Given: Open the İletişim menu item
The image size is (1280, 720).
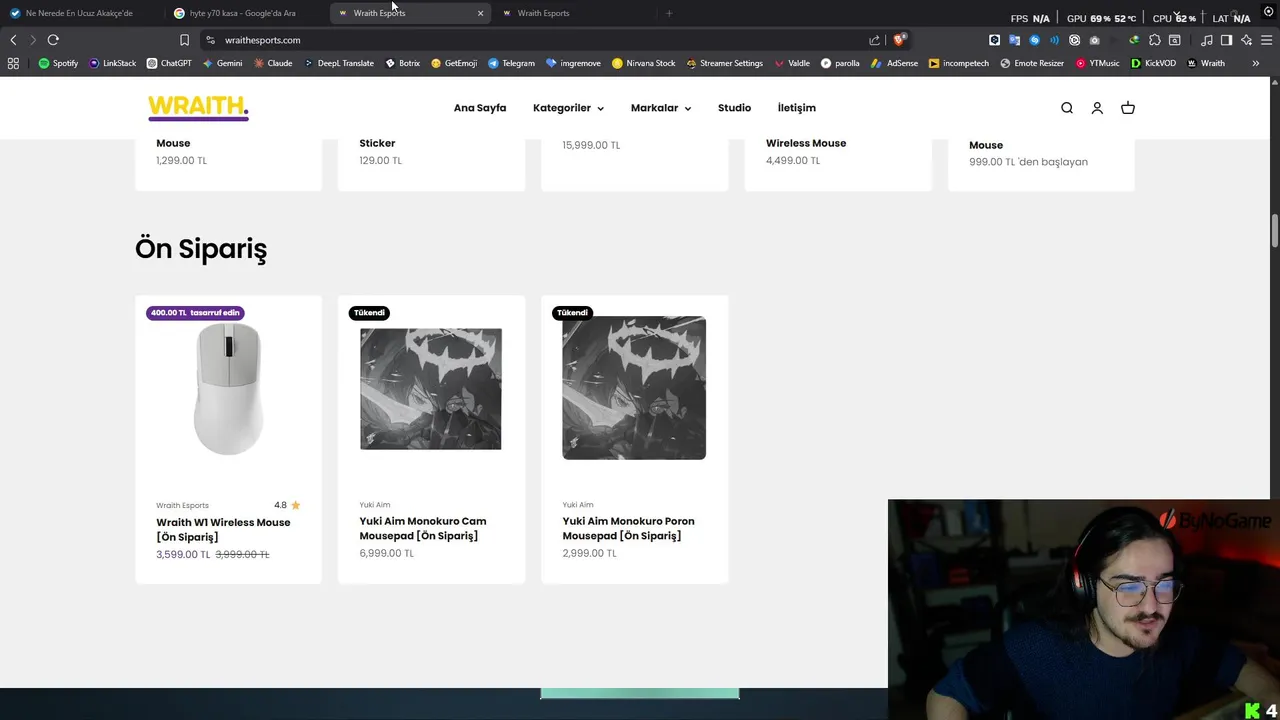Looking at the screenshot, I should click(797, 108).
